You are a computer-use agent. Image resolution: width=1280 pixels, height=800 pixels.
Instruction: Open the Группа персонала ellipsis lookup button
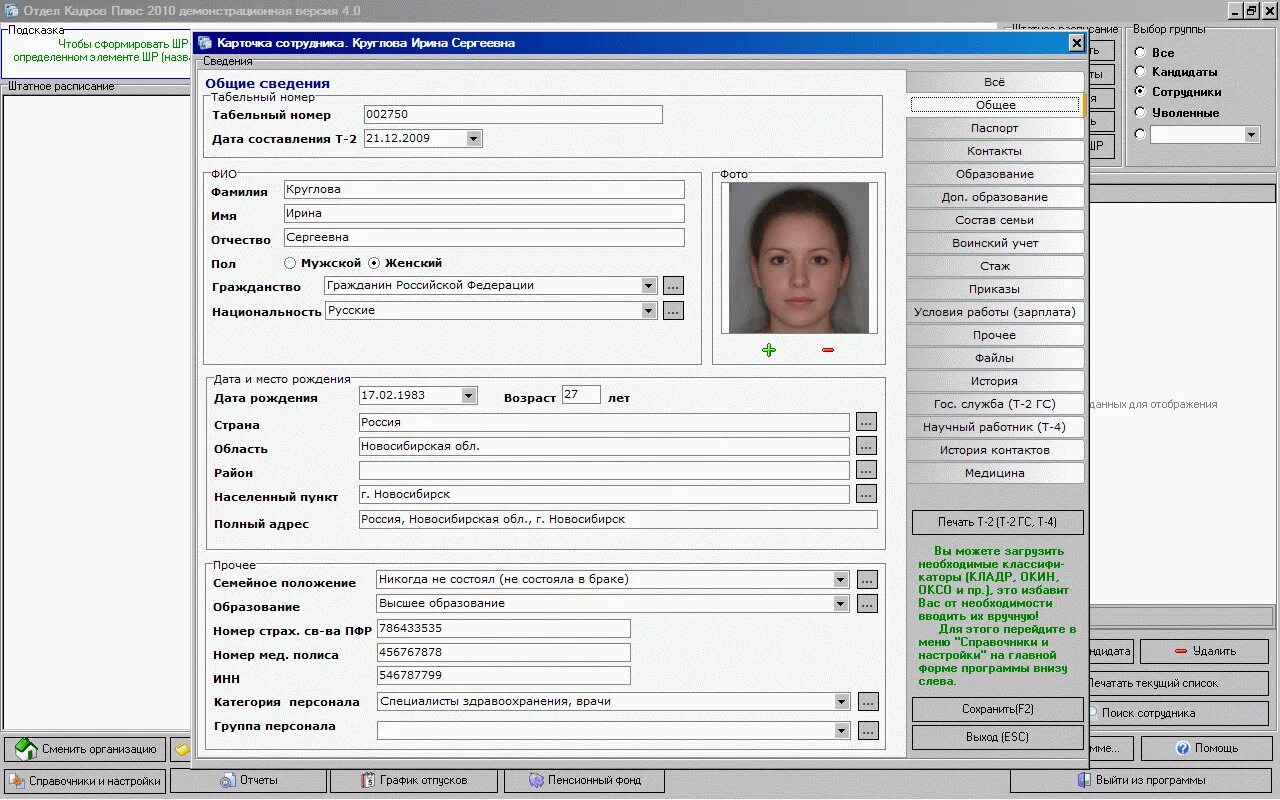[867, 731]
